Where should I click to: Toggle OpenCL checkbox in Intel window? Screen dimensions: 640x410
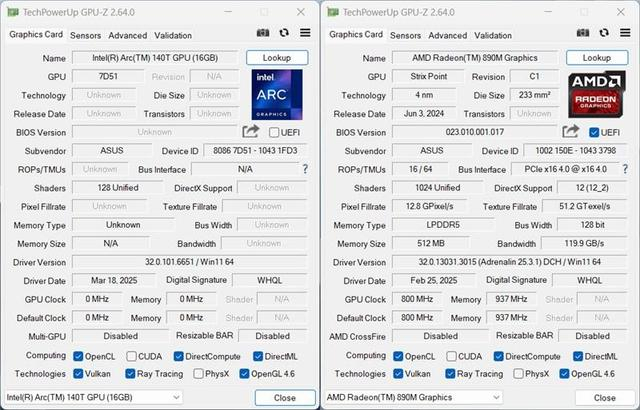[78, 356]
